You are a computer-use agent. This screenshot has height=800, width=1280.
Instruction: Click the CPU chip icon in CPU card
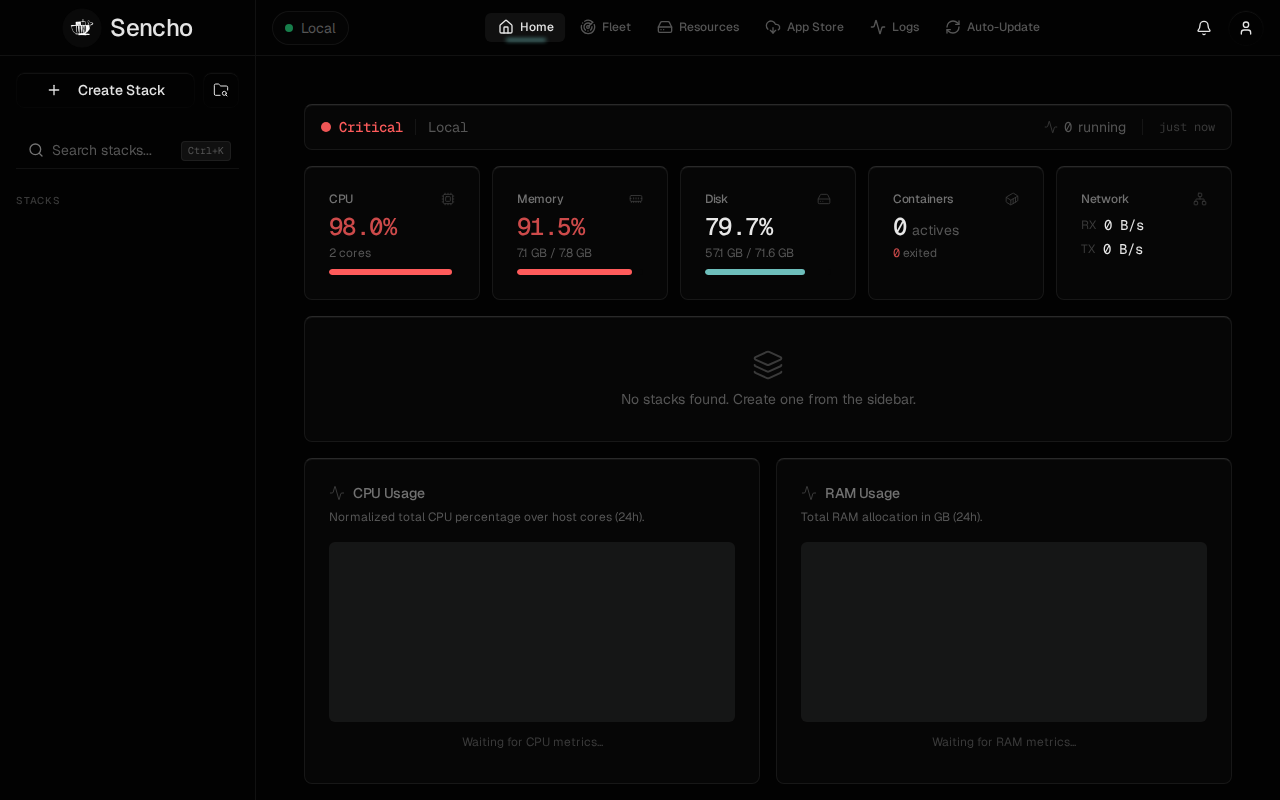point(448,199)
